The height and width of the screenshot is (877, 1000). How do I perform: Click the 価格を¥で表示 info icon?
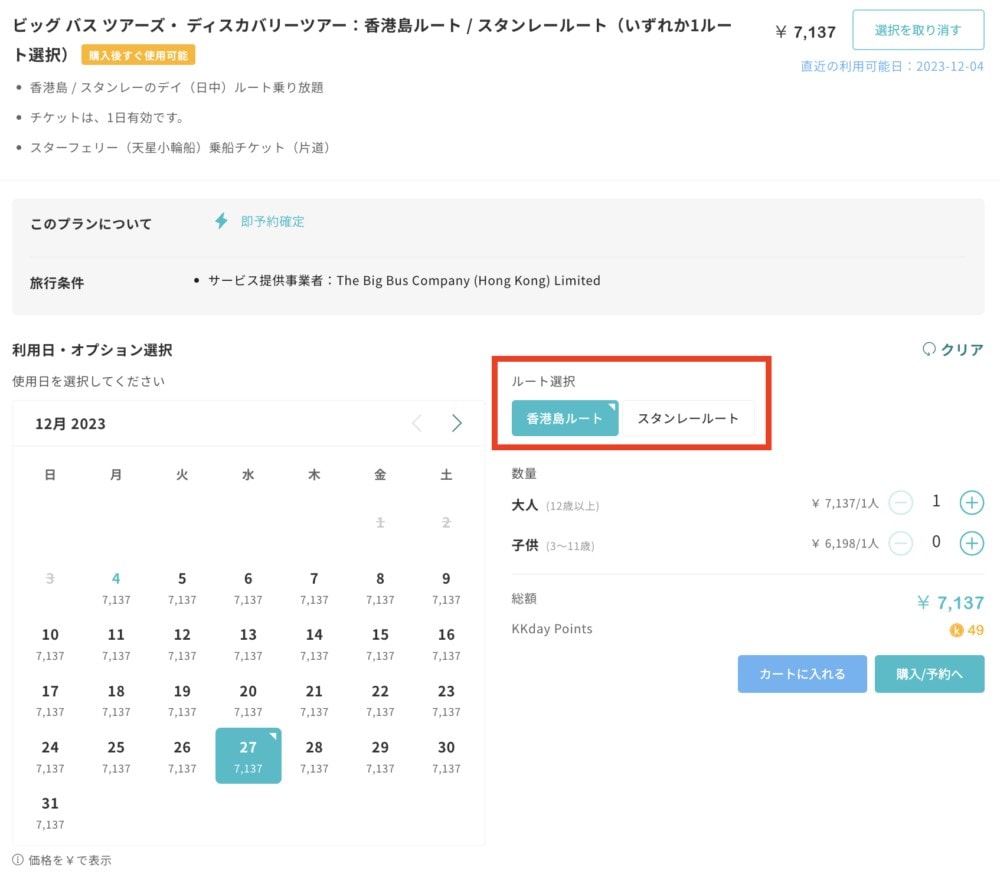pyautogui.click(x=18, y=860)
